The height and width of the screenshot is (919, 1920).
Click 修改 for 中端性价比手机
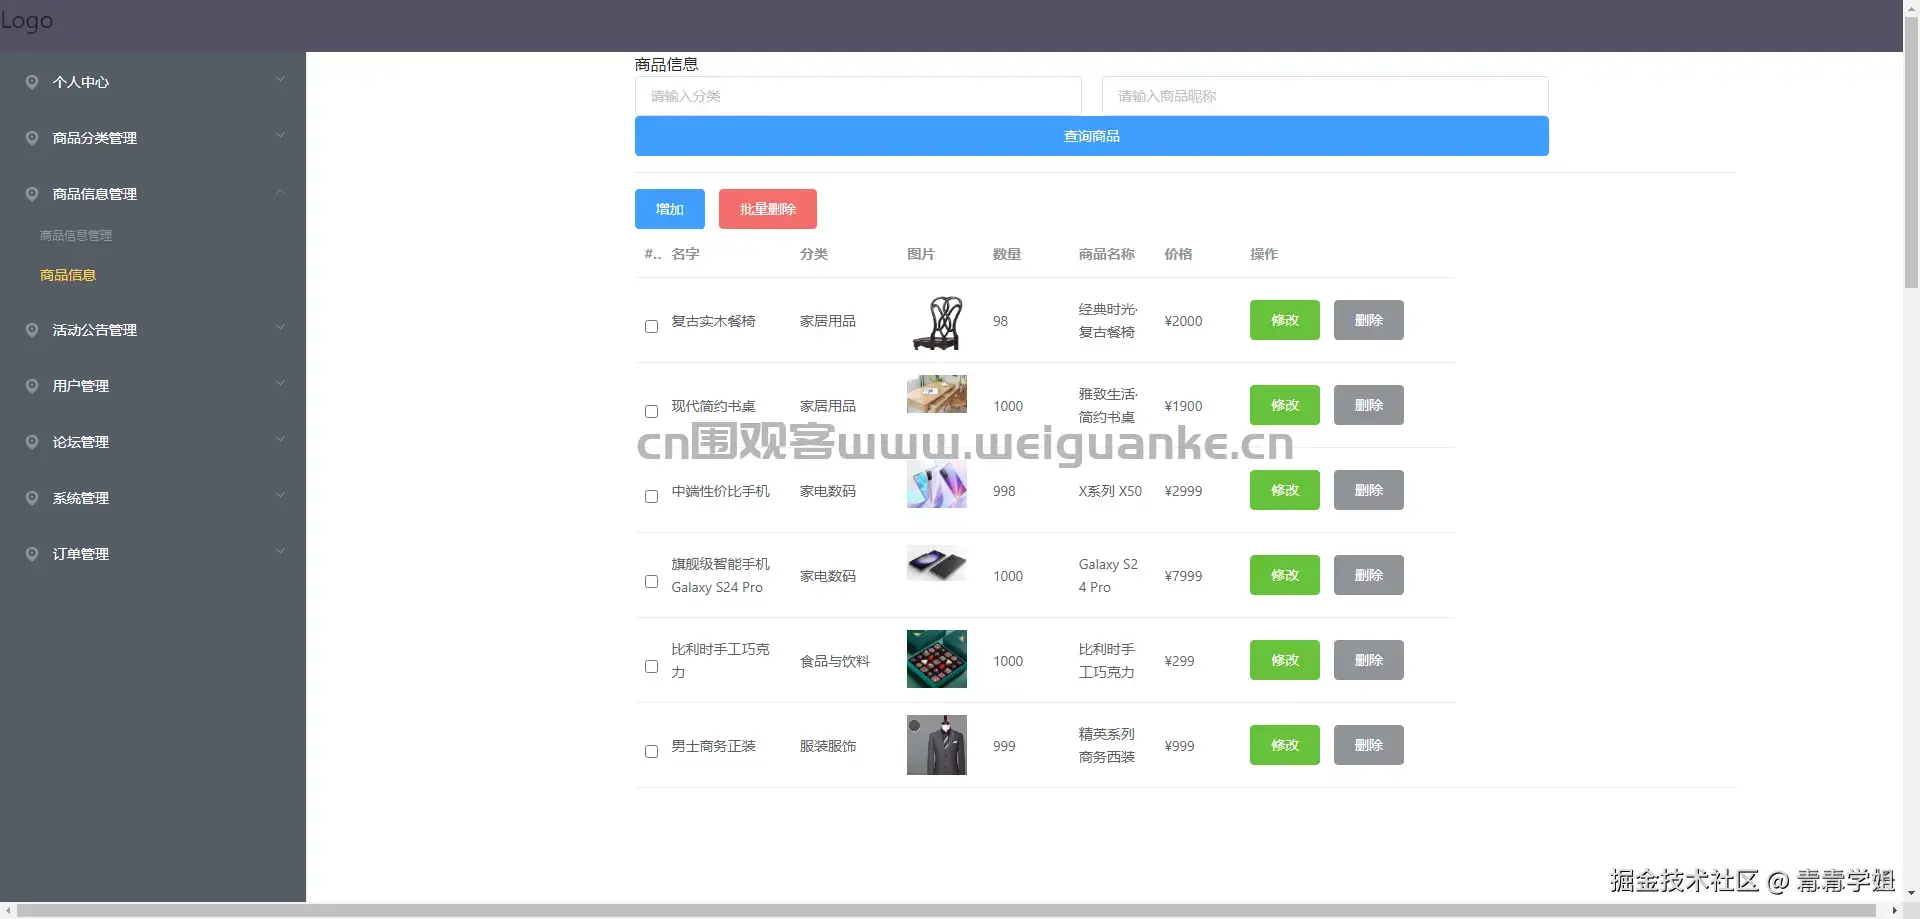tap(1285, 490)
